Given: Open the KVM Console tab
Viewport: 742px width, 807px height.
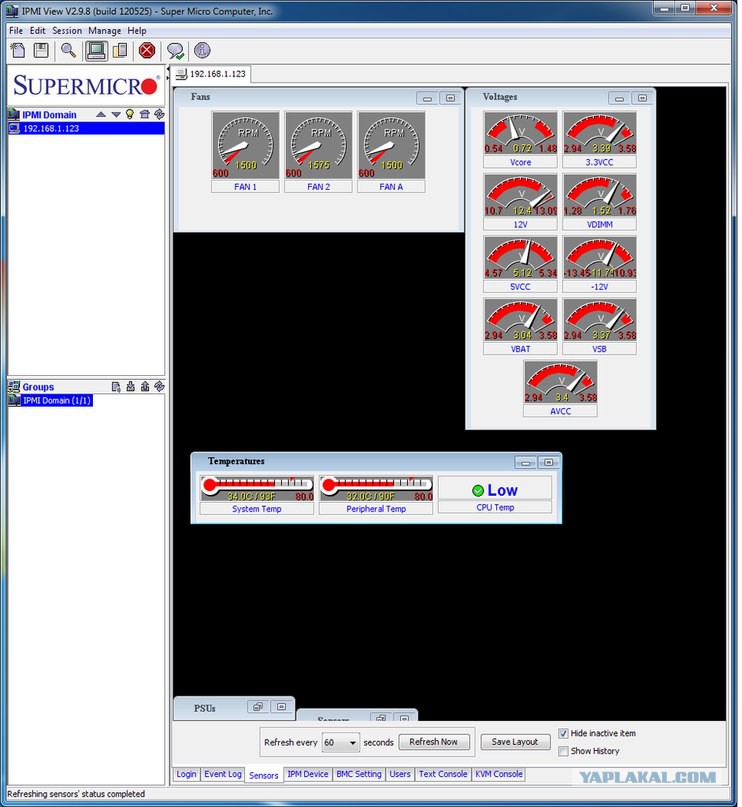Looking at the screenshot, I should coord(499,774).
